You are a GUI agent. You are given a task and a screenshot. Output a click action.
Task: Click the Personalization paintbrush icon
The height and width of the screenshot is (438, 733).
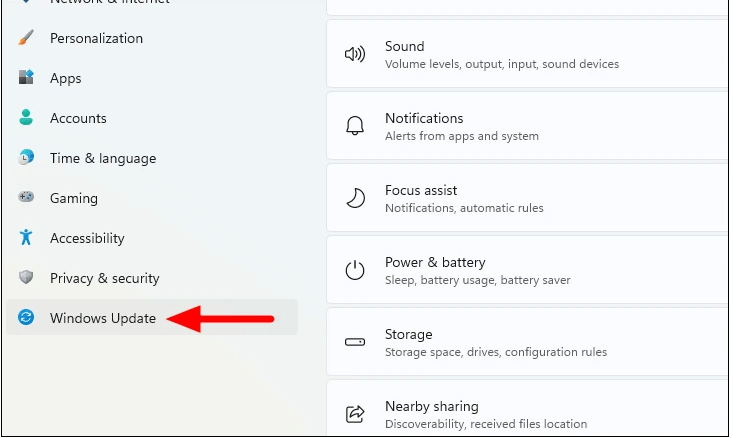coord(27,38)
